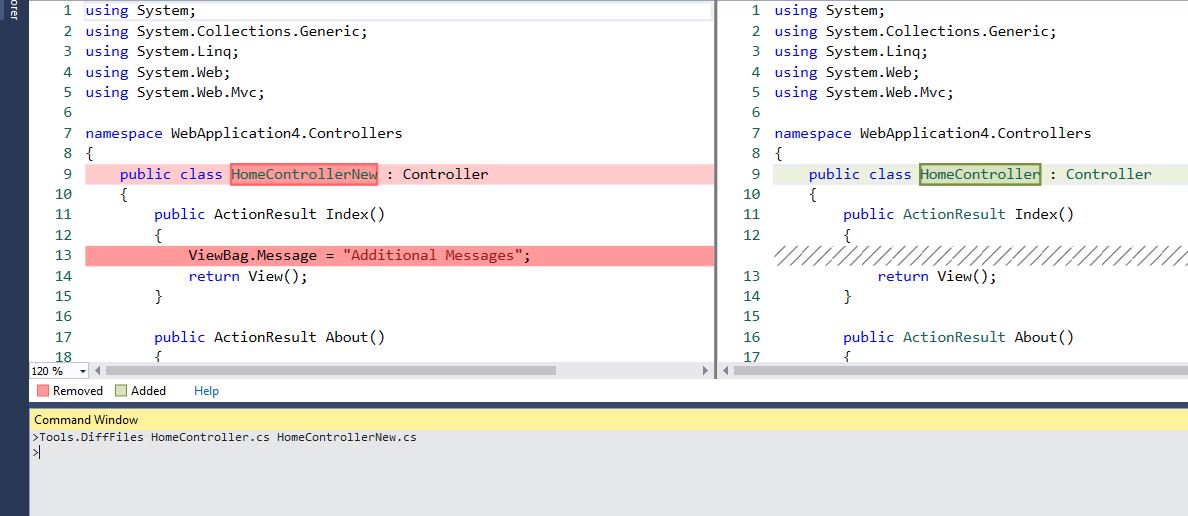
Task: Click left pane scroll-right arrow
Action: coord(705,371)
